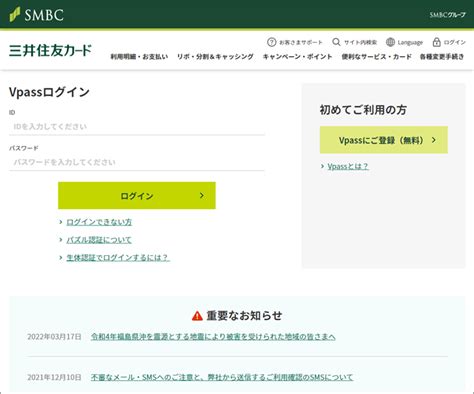This screenshot has width=474, height=394.
Task: Click the date 2022年03月17日
Action: point(54,337)
